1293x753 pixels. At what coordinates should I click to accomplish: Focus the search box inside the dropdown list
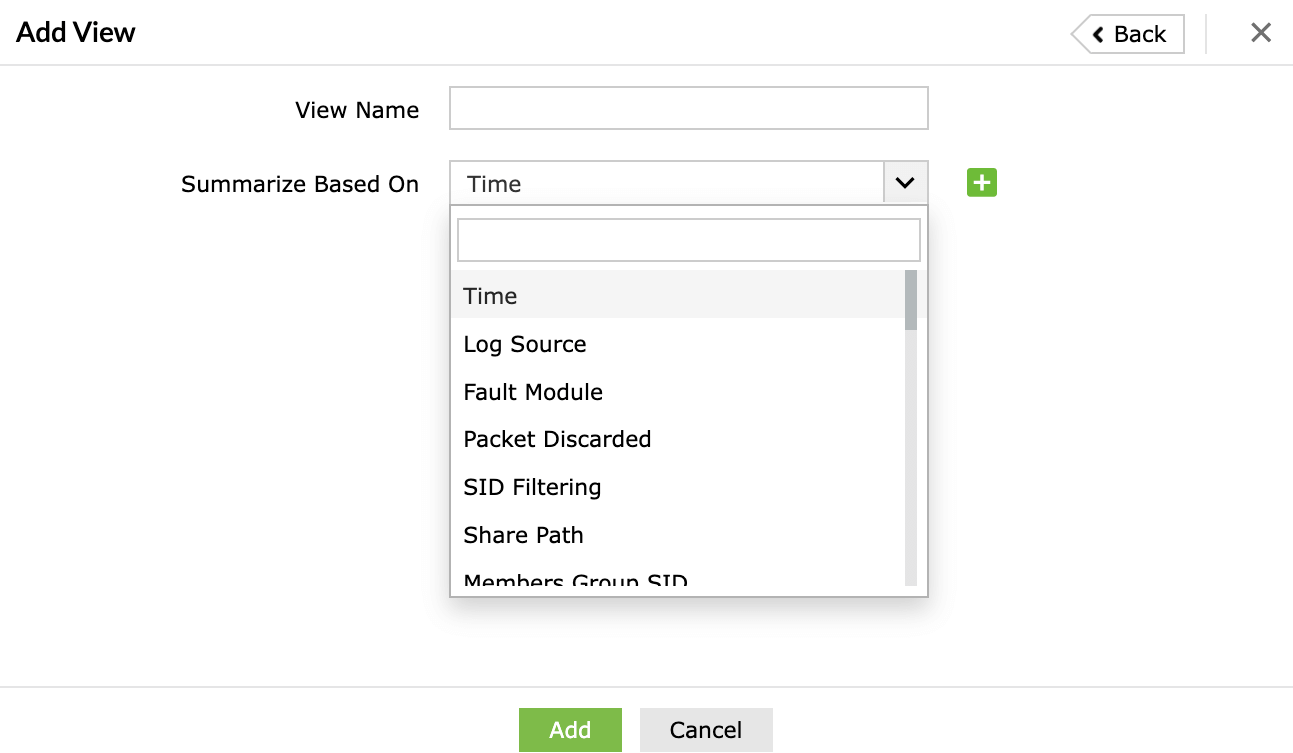point(688,240)
